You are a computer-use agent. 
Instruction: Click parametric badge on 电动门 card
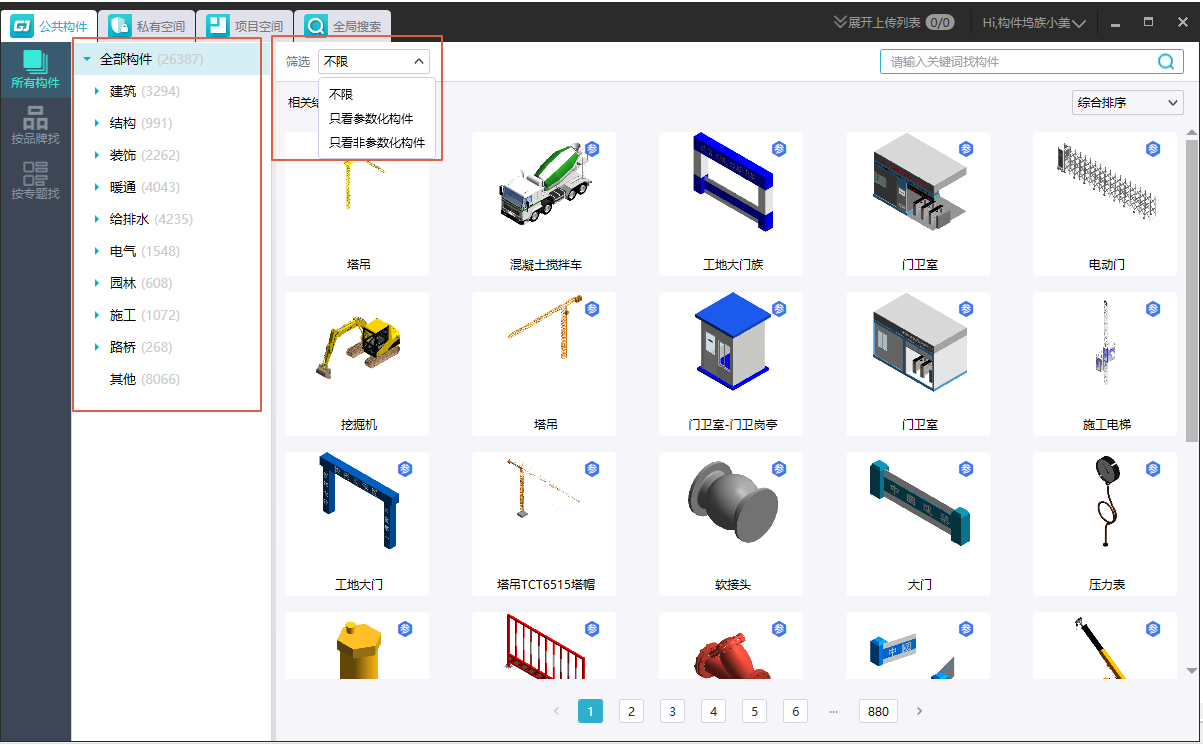point(1153,149)
